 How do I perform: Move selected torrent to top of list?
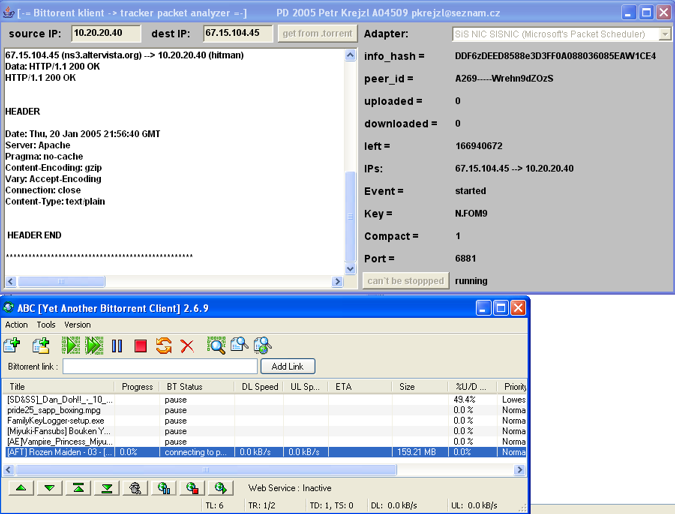point(78,488)
